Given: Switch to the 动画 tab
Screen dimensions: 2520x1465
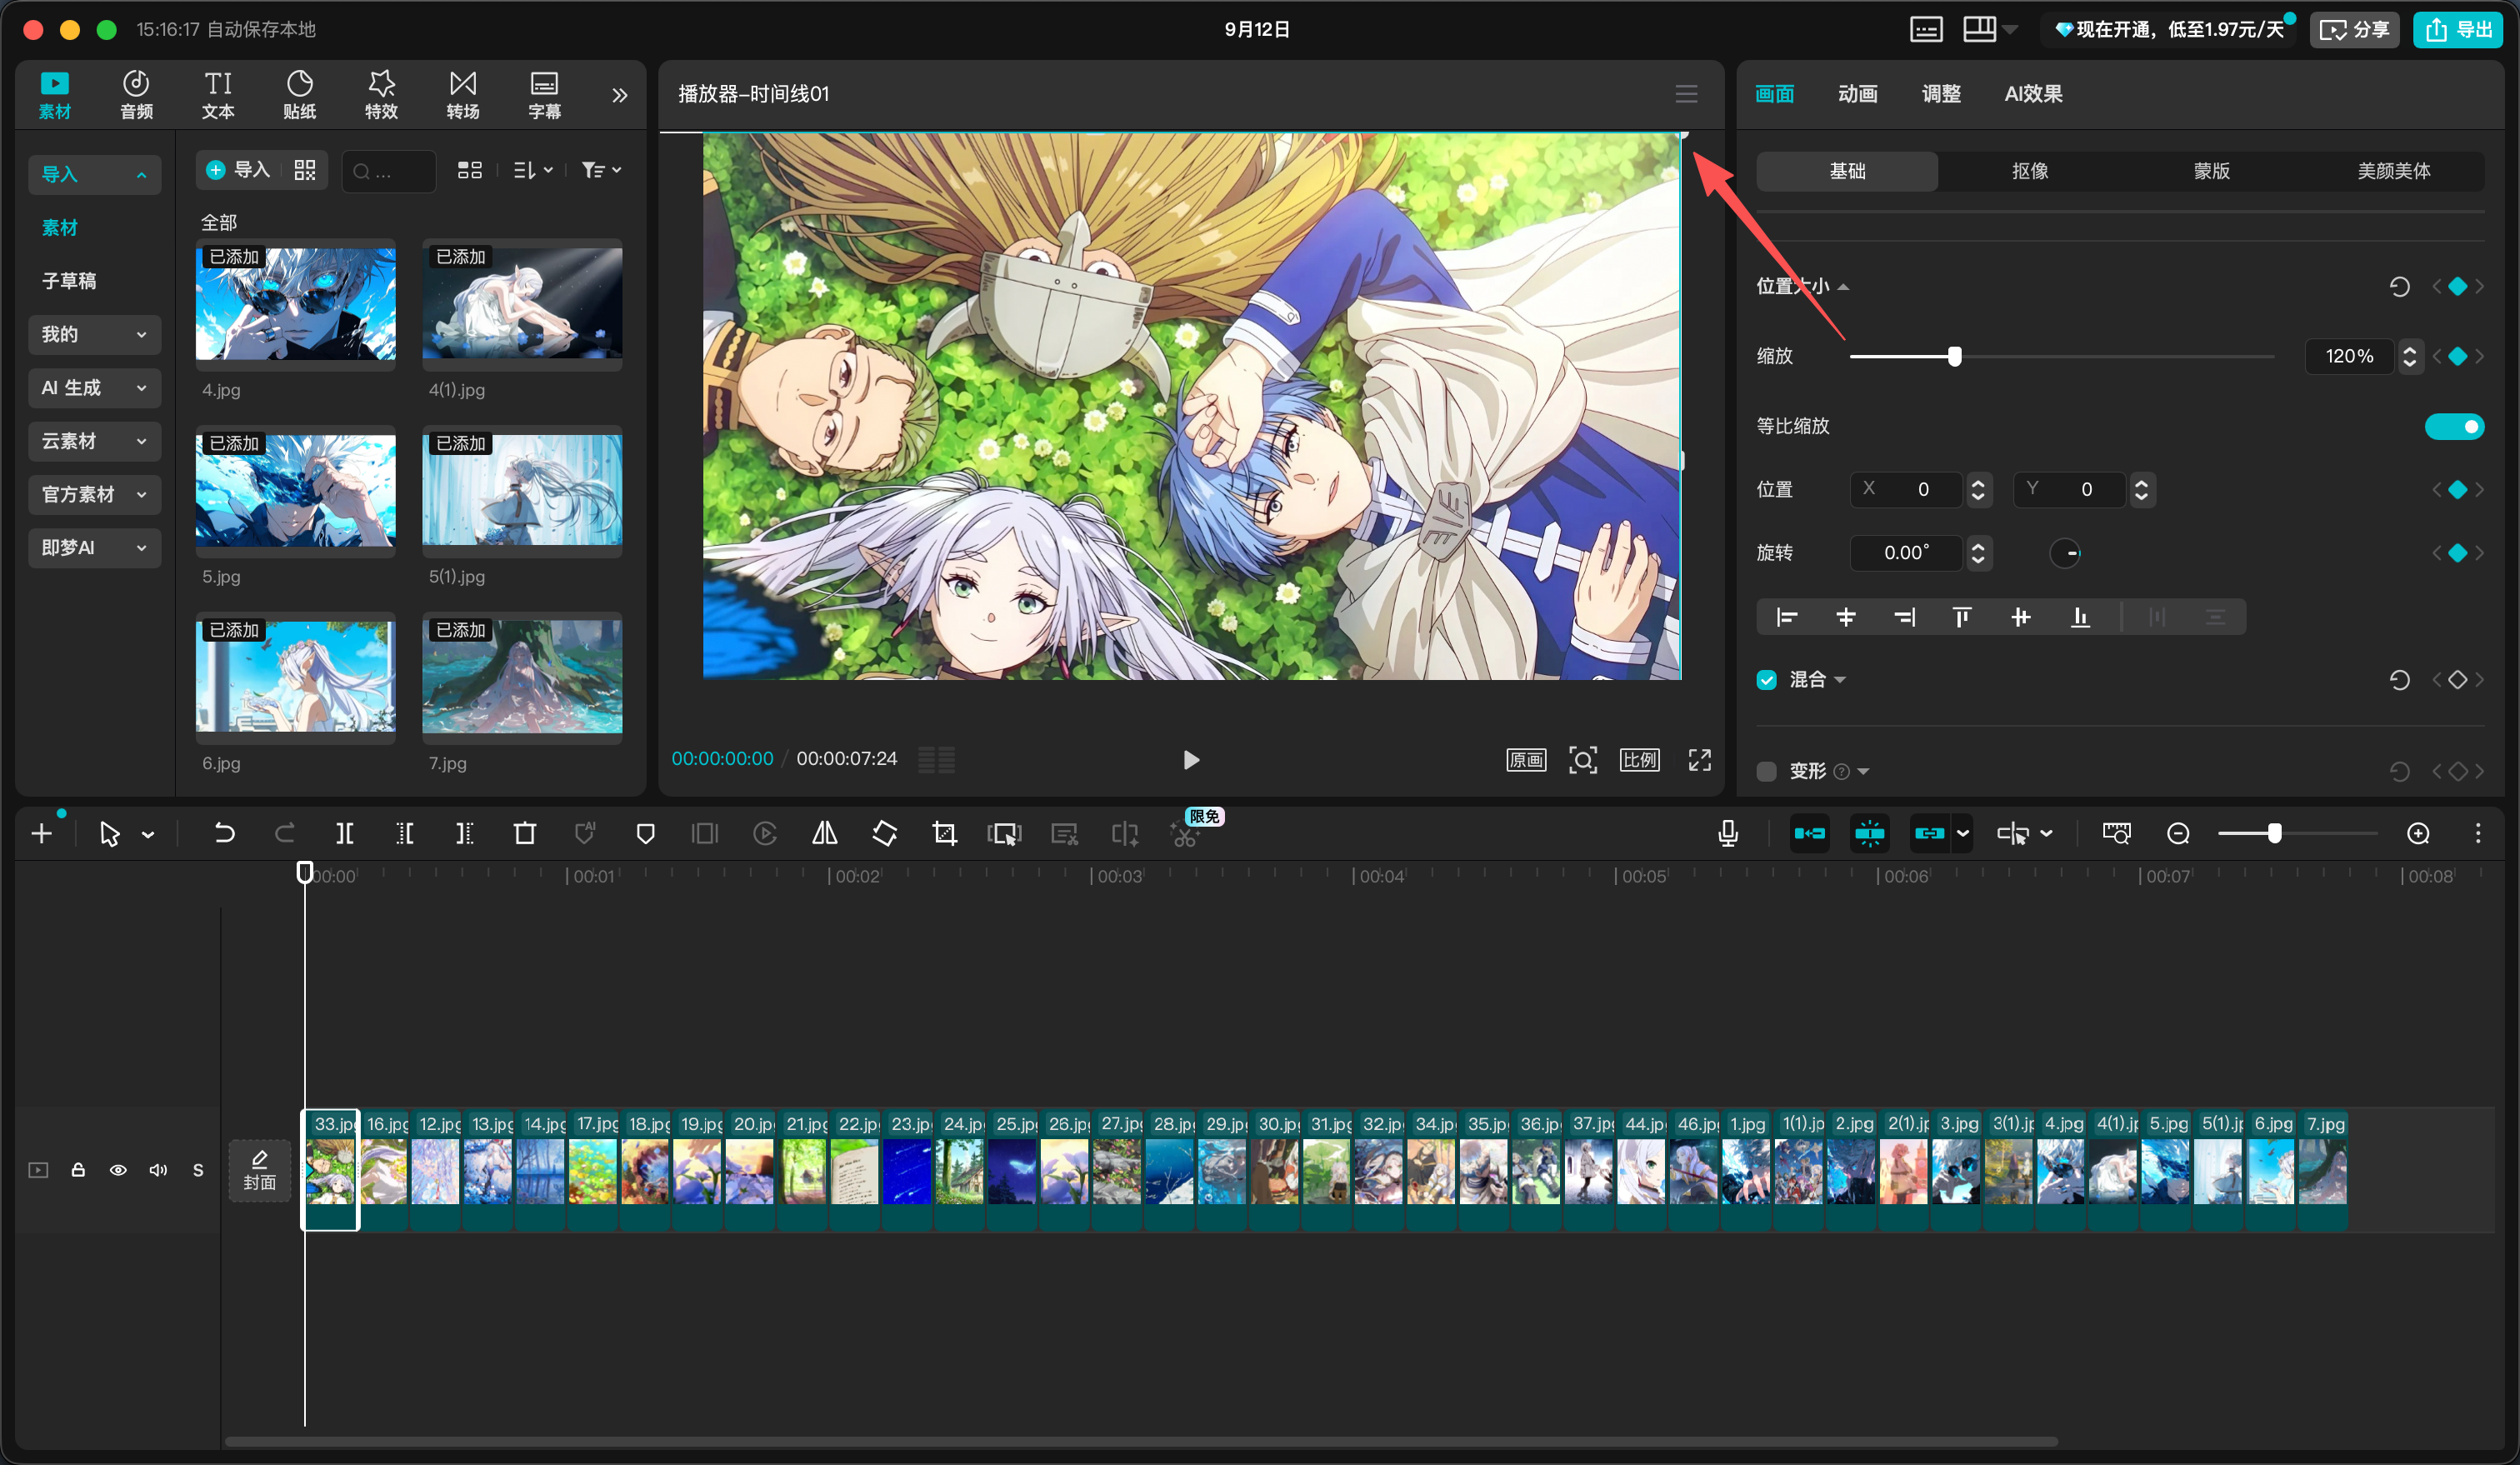Looking at the screenshot, I should [x=1857, y=94].
